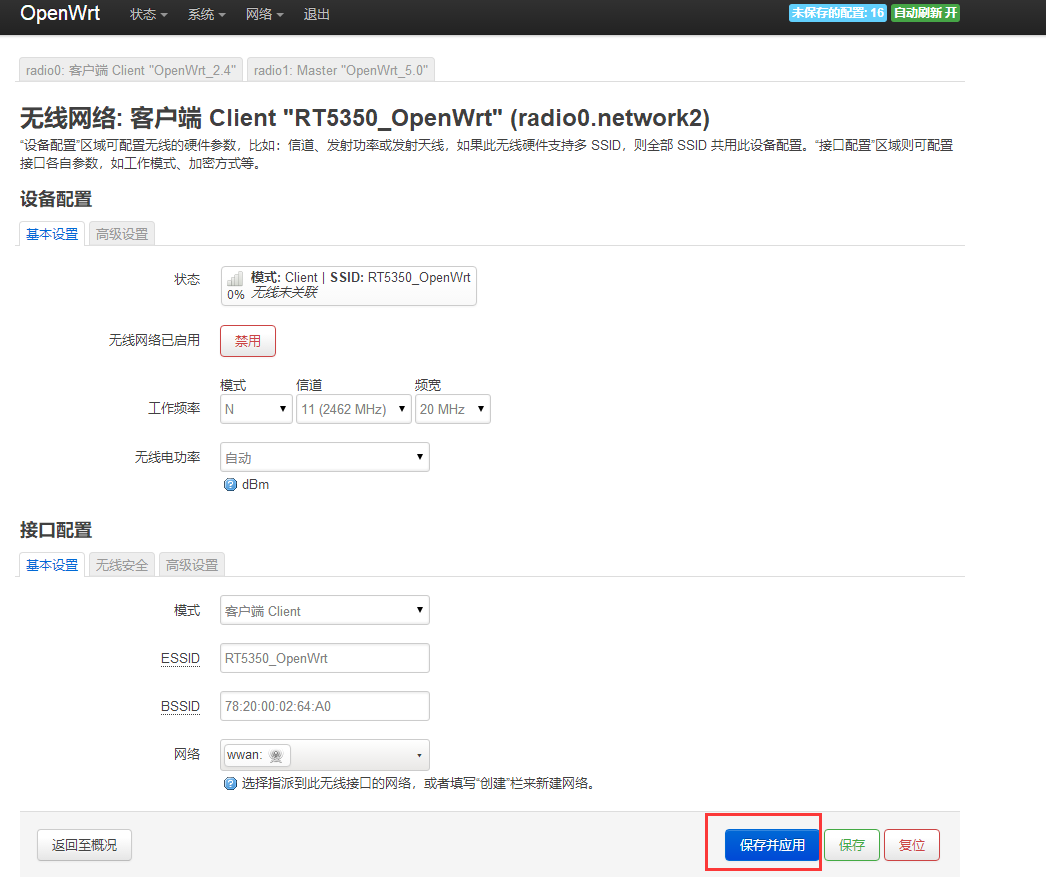Open the 系统 menu

206,15
